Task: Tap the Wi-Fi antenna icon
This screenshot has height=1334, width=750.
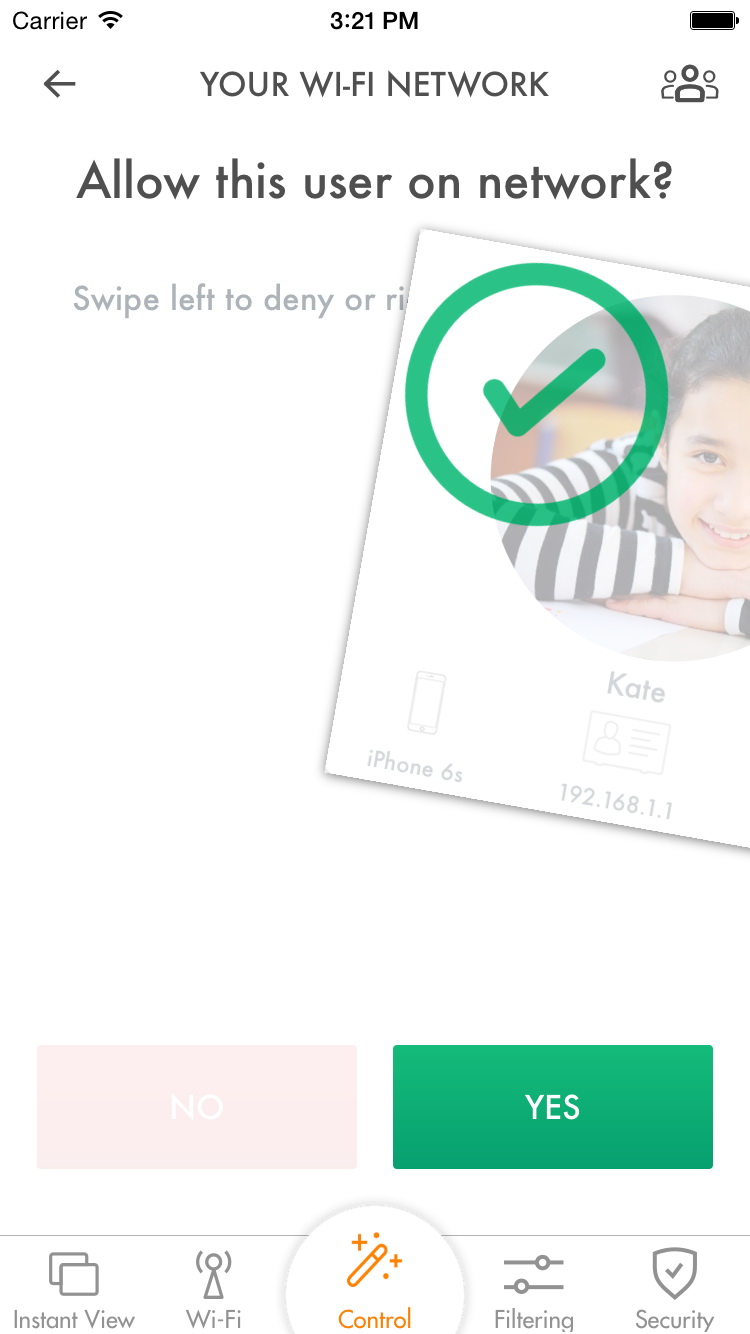Action: (214, 1273)
